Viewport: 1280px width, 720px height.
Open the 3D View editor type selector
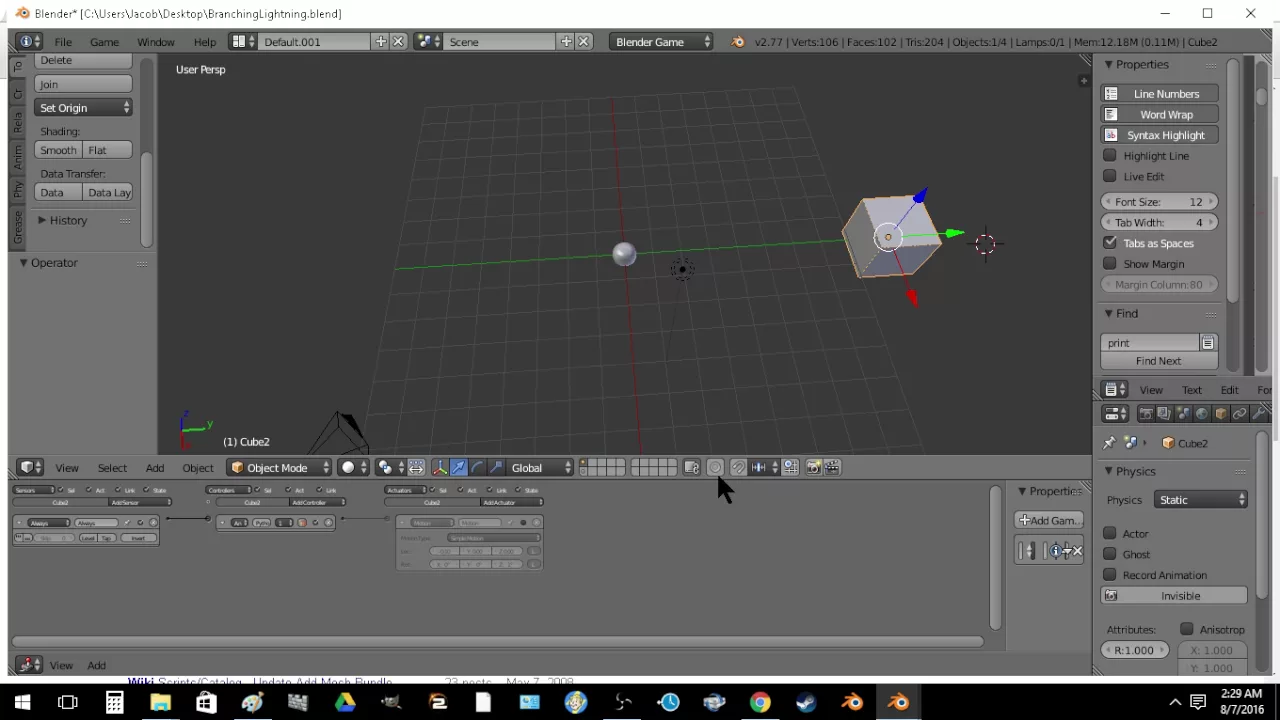coord(30,468)
